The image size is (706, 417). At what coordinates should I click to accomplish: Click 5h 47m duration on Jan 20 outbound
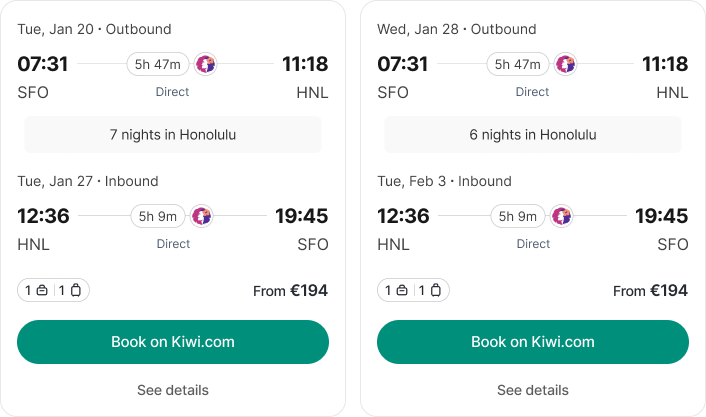158,64
